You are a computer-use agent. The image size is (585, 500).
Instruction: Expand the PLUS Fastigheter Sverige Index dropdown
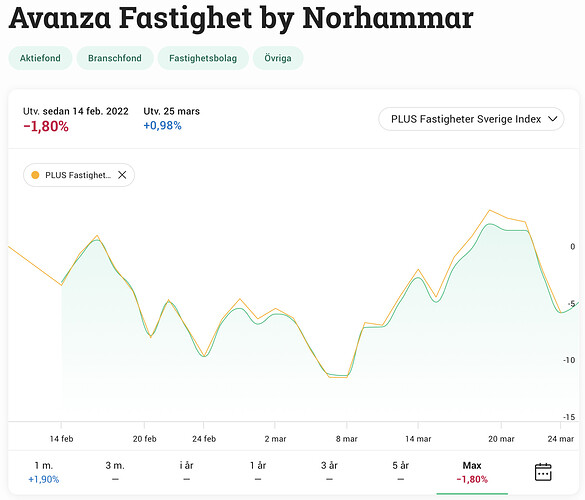[x=471, y=119]
